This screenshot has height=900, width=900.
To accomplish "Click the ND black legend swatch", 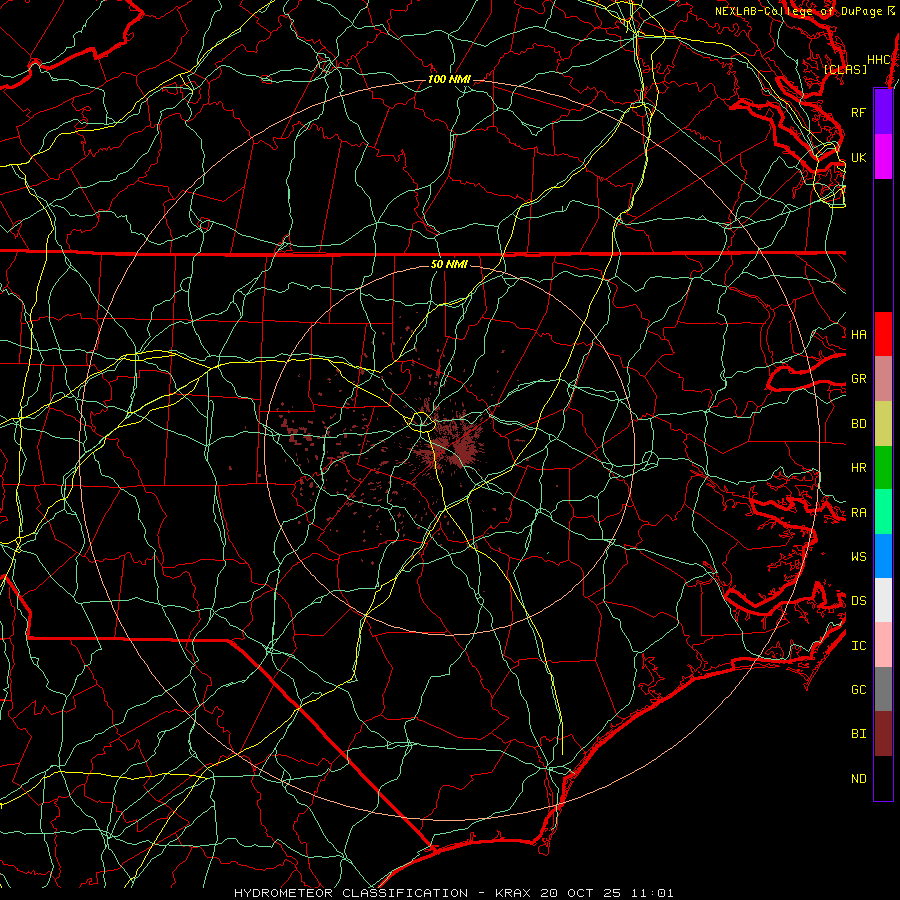I will click(x=883, y=778).
